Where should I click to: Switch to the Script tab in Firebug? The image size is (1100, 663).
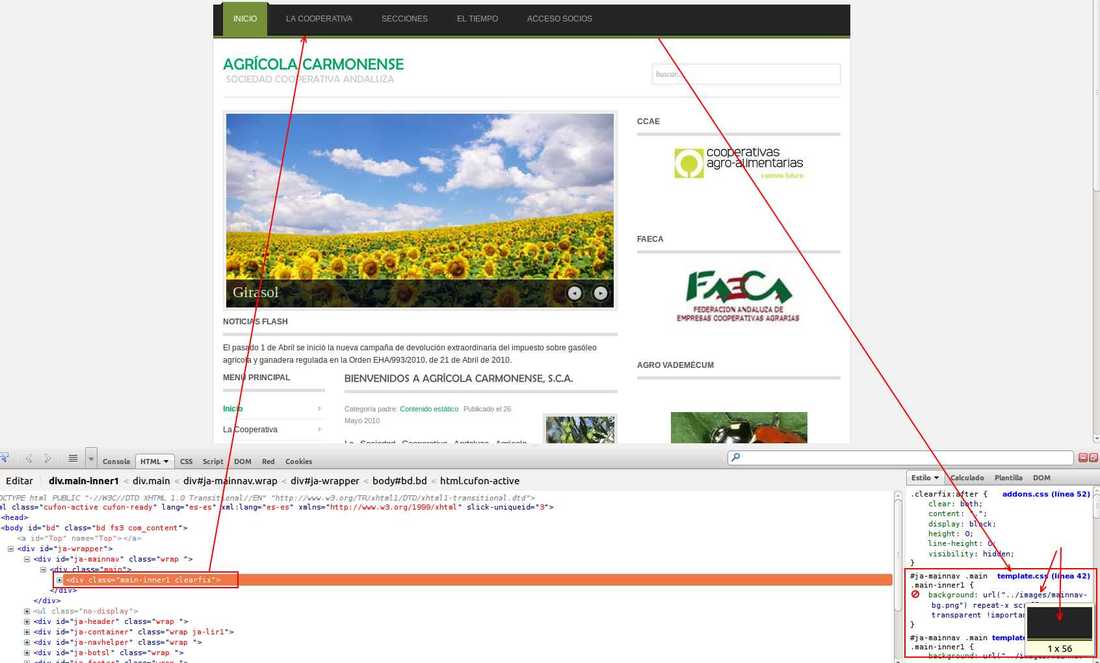pyautogui.click(x=213, y=462)
